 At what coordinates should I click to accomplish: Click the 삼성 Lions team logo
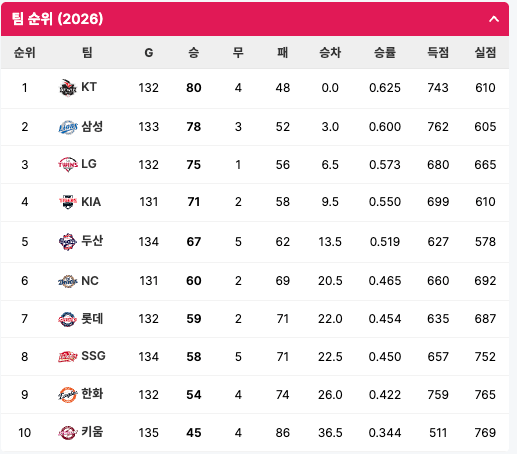(68, 127)
